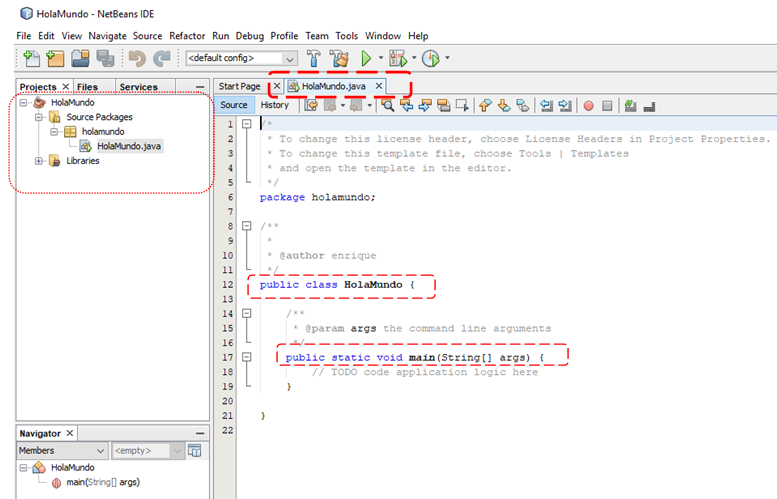Screen dimensions: 777x499
Task: Collapse the HolaMundo project node
Action: 23,103
